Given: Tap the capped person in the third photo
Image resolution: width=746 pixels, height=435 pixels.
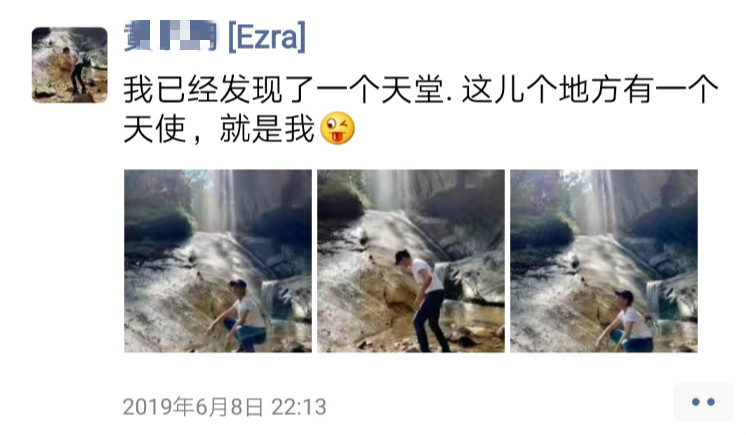Looking at the screenshot, I should (626, 321).
